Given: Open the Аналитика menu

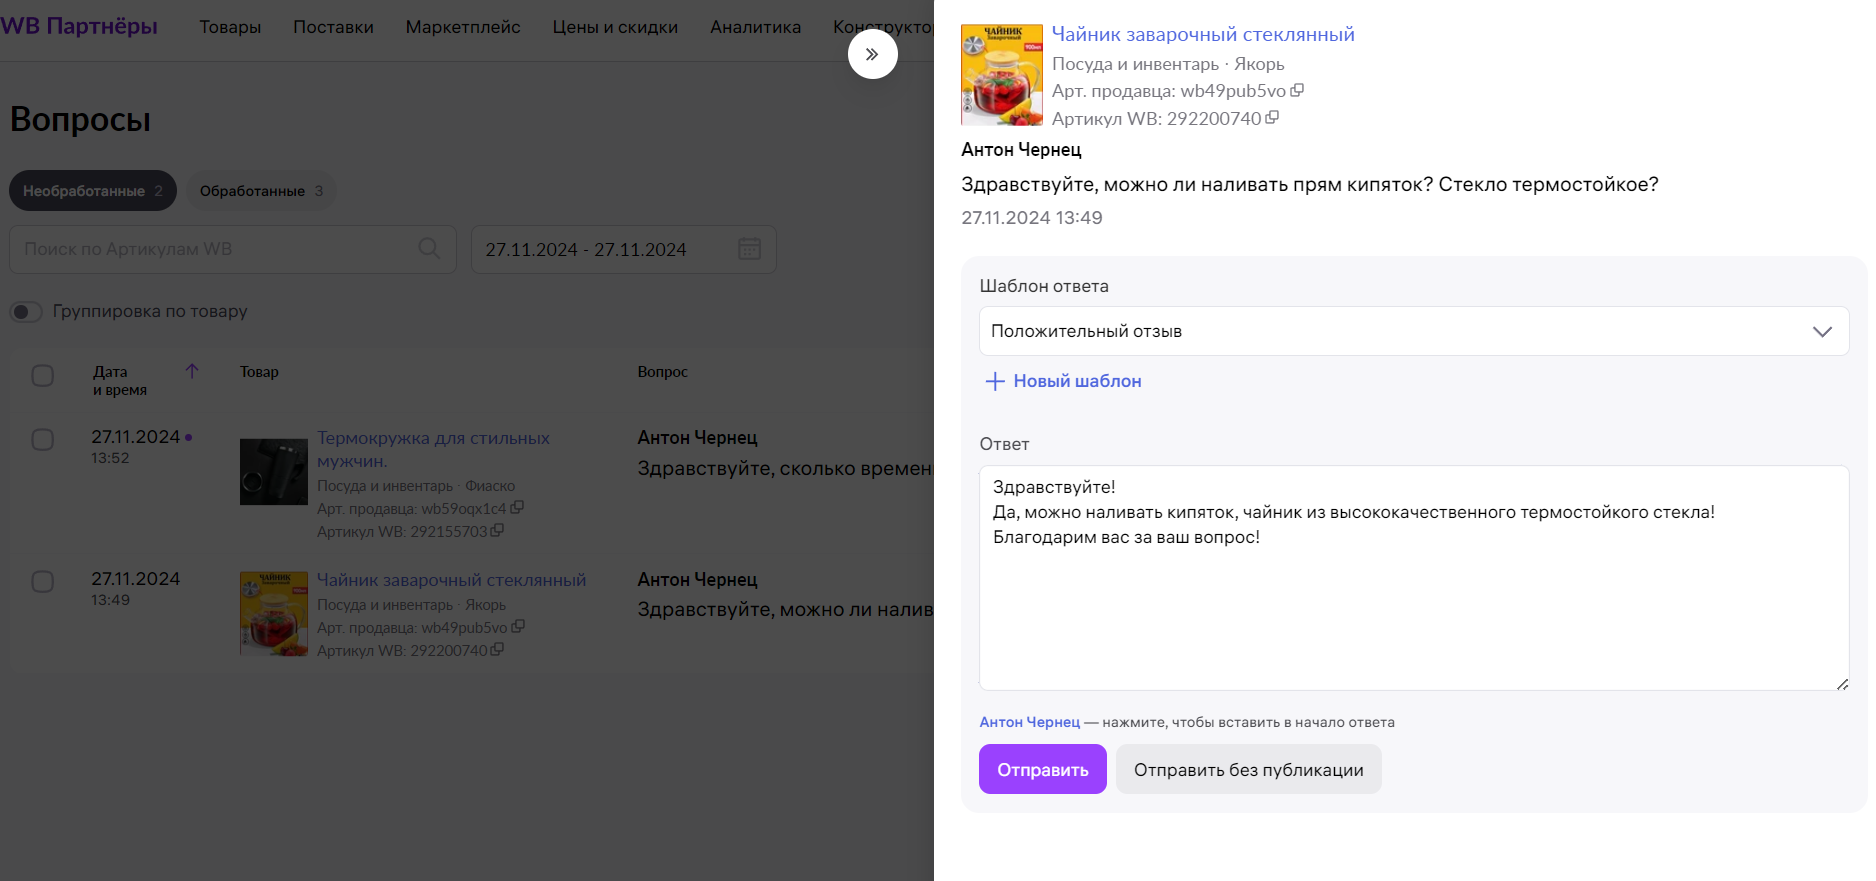Looking at the screenshot, I should click(x=755, y=27).
